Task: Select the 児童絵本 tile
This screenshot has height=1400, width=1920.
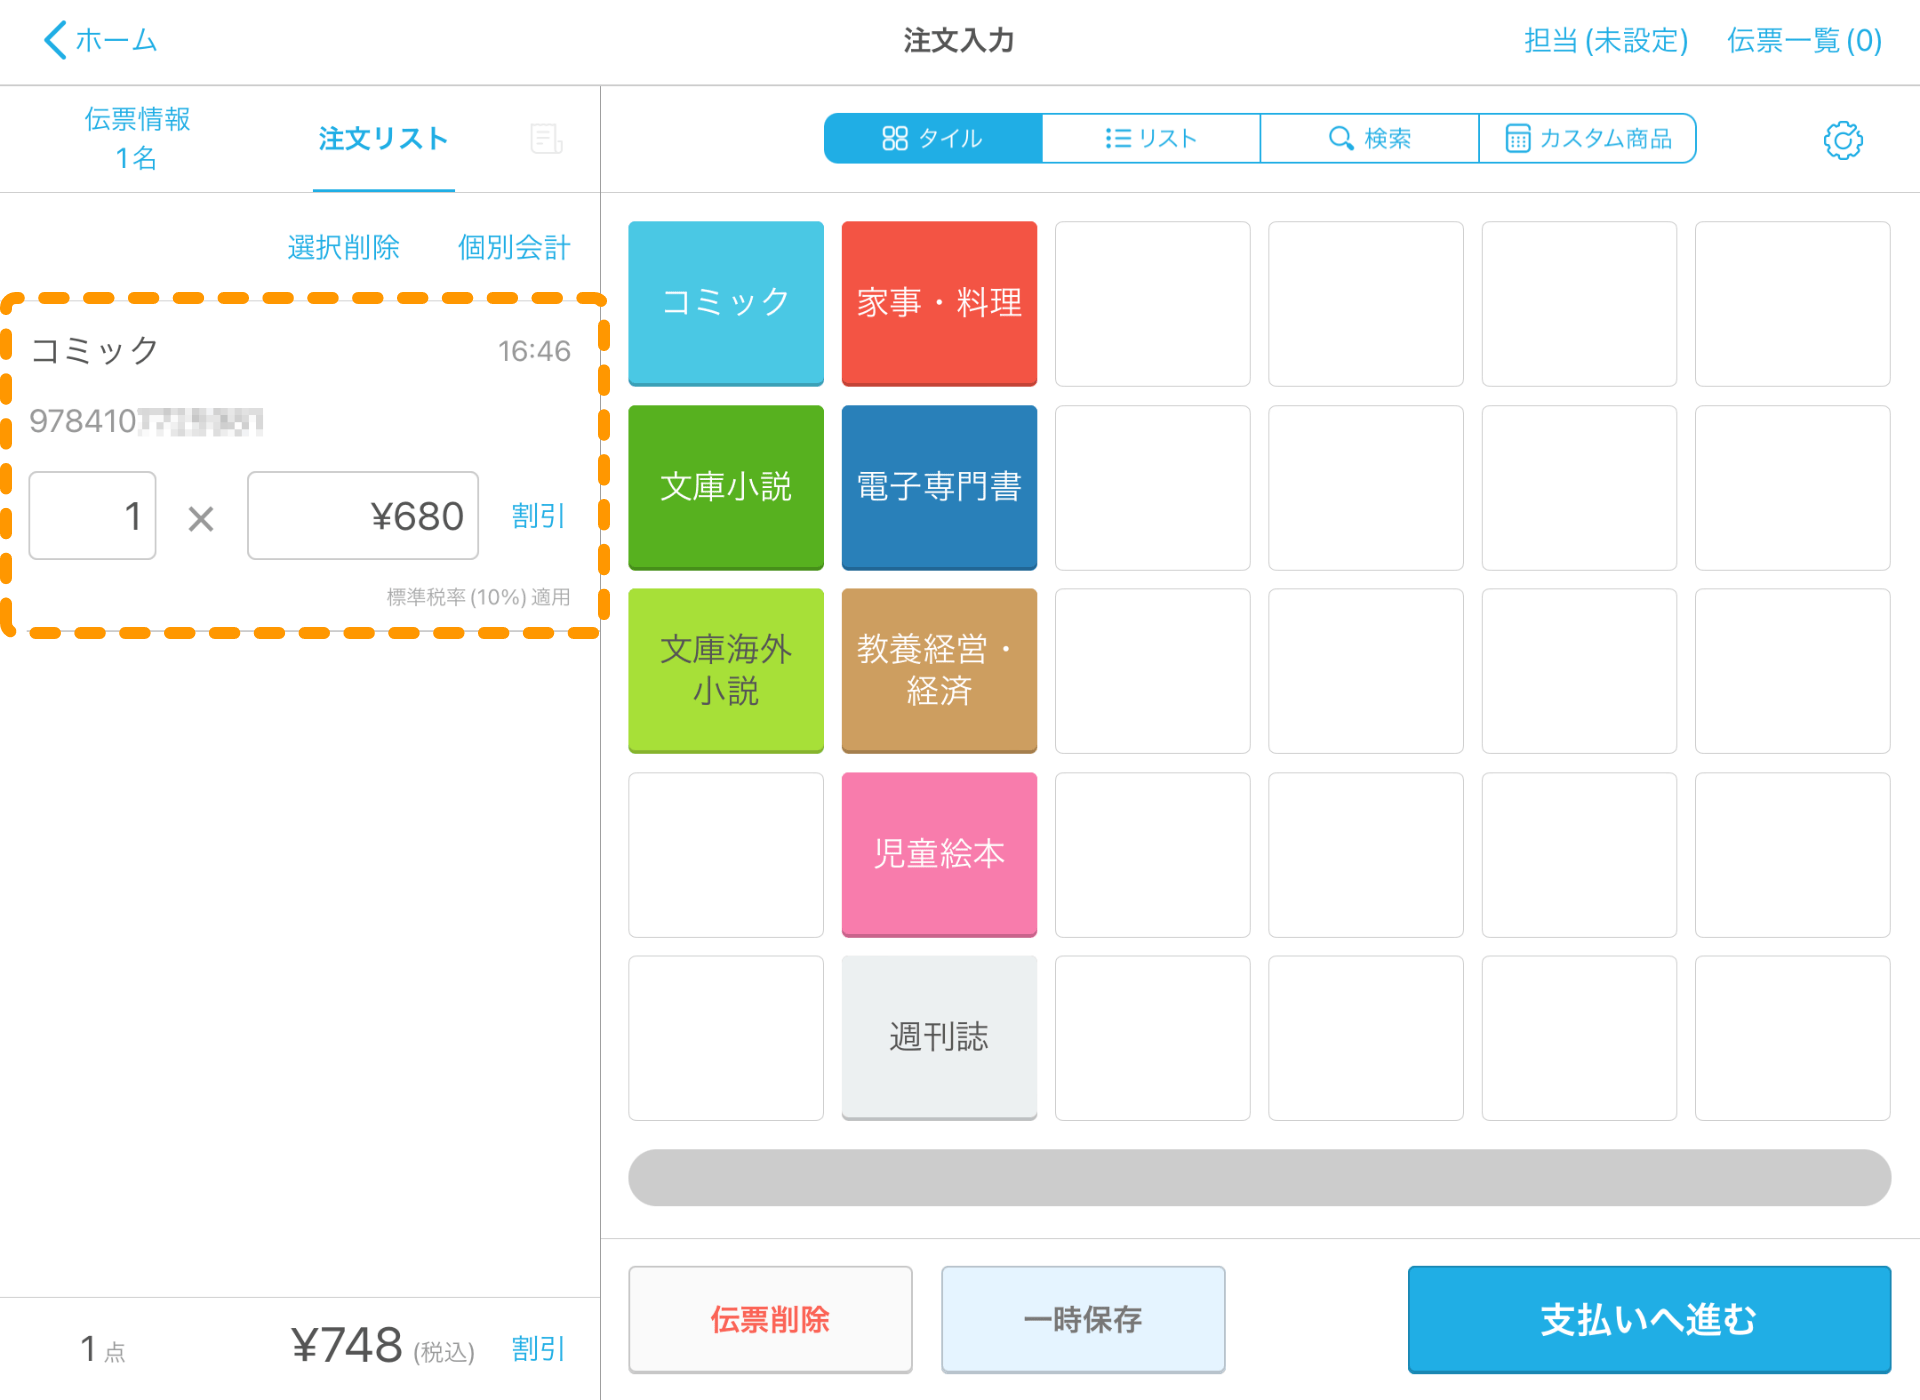Action: click(x=939, y=854)
